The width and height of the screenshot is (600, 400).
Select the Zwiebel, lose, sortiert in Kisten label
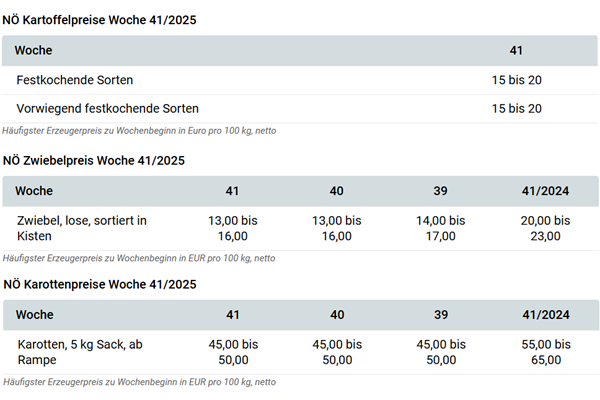[82, 228]
